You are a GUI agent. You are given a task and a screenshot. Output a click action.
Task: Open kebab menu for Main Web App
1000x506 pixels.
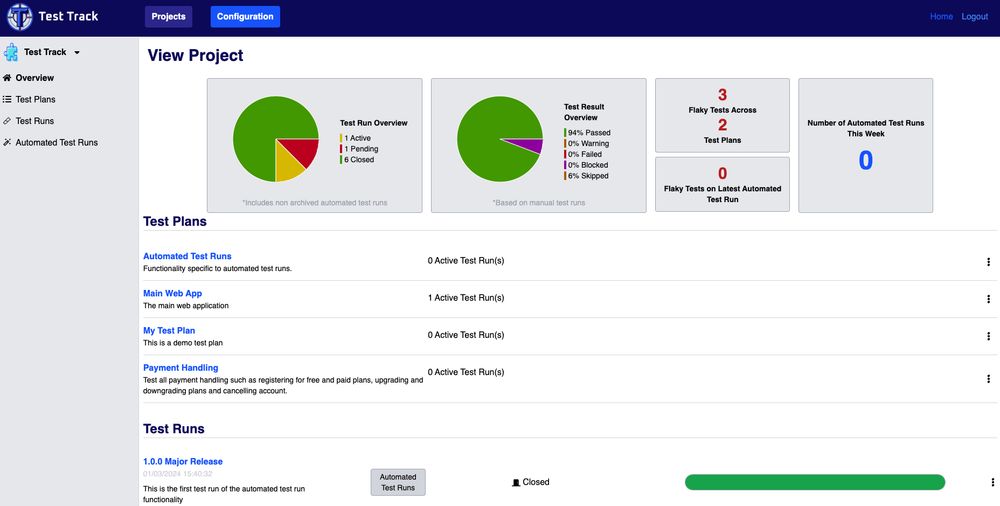(989, 299)
